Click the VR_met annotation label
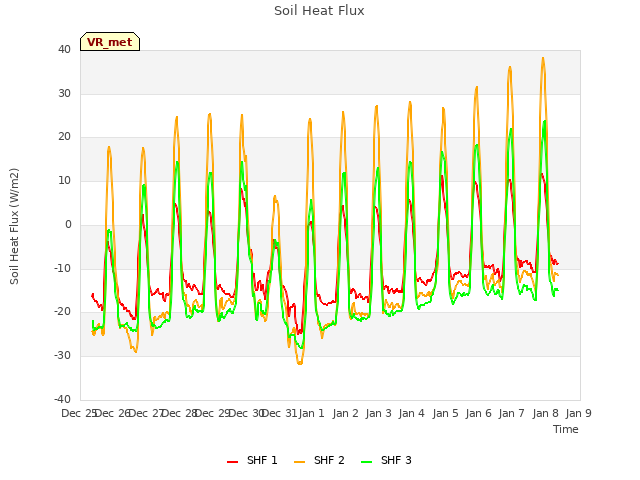The image size is (640, 480). point(110,42)
